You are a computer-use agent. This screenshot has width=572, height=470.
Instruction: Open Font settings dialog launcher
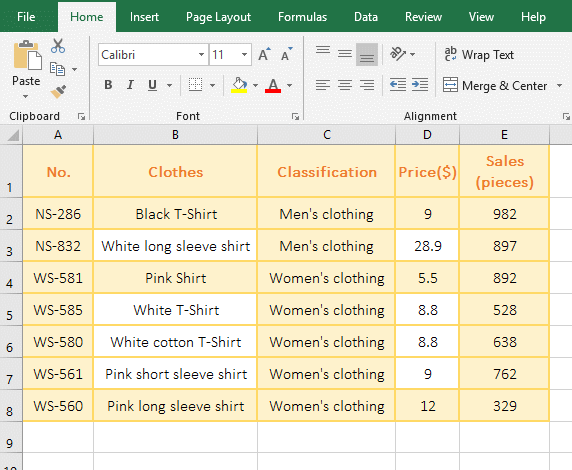pyautogui.click(x=295, y=116)
